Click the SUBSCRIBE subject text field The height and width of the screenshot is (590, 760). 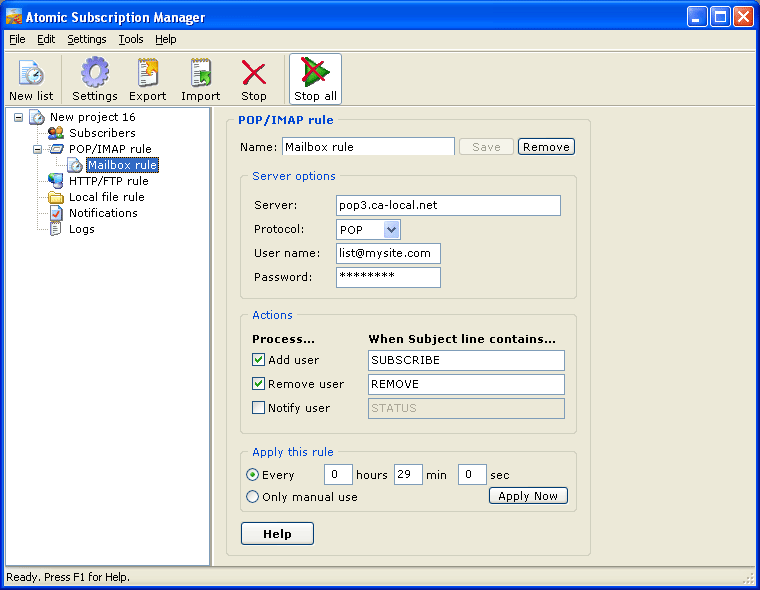click(466, 360)
